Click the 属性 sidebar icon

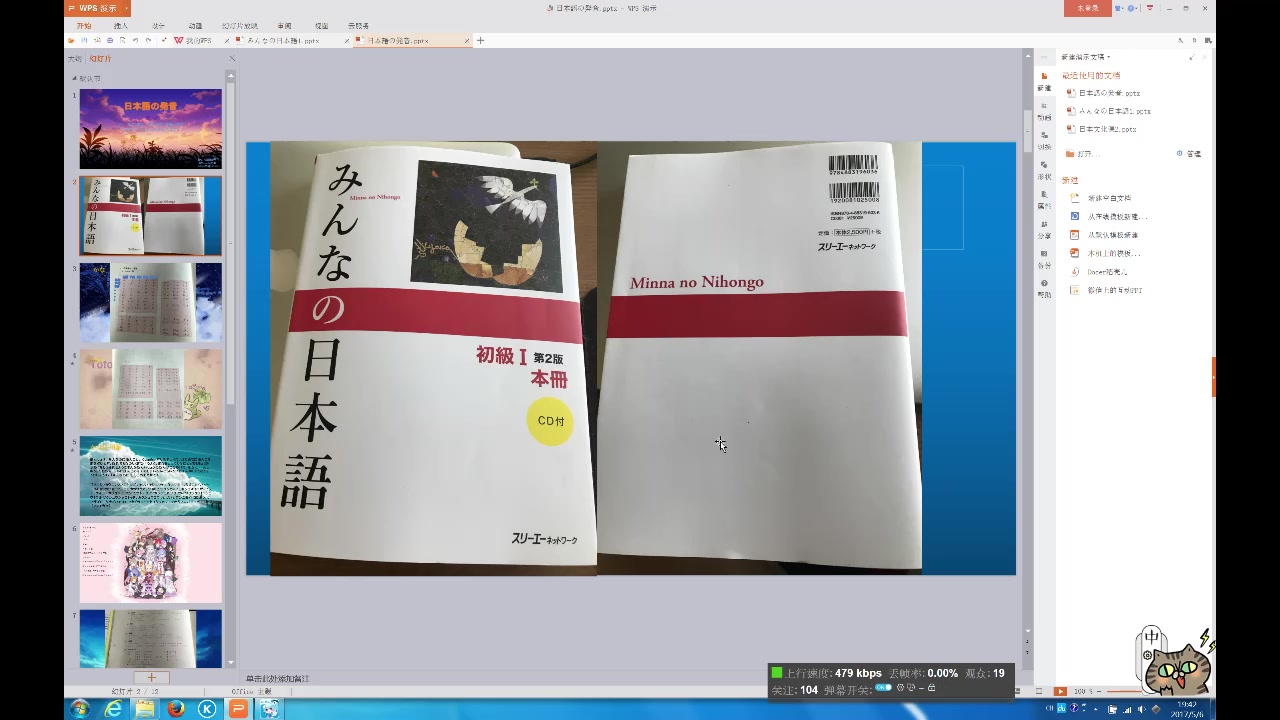[x=1044, y=200]
